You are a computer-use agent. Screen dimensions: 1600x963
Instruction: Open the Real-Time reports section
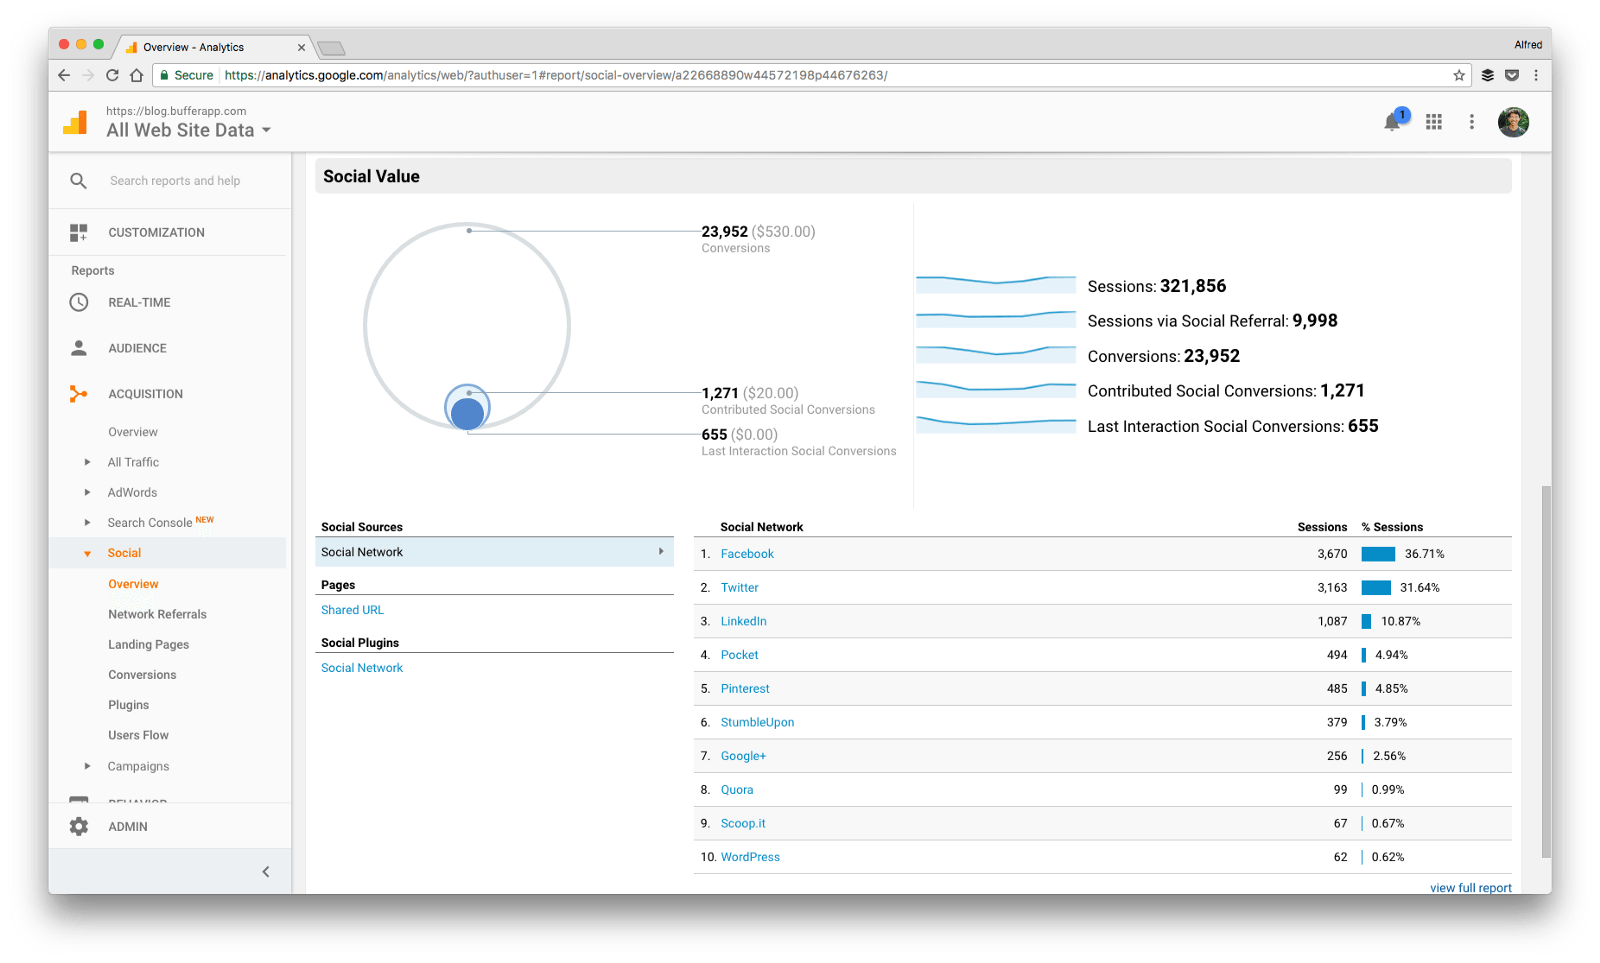point(139,302)
